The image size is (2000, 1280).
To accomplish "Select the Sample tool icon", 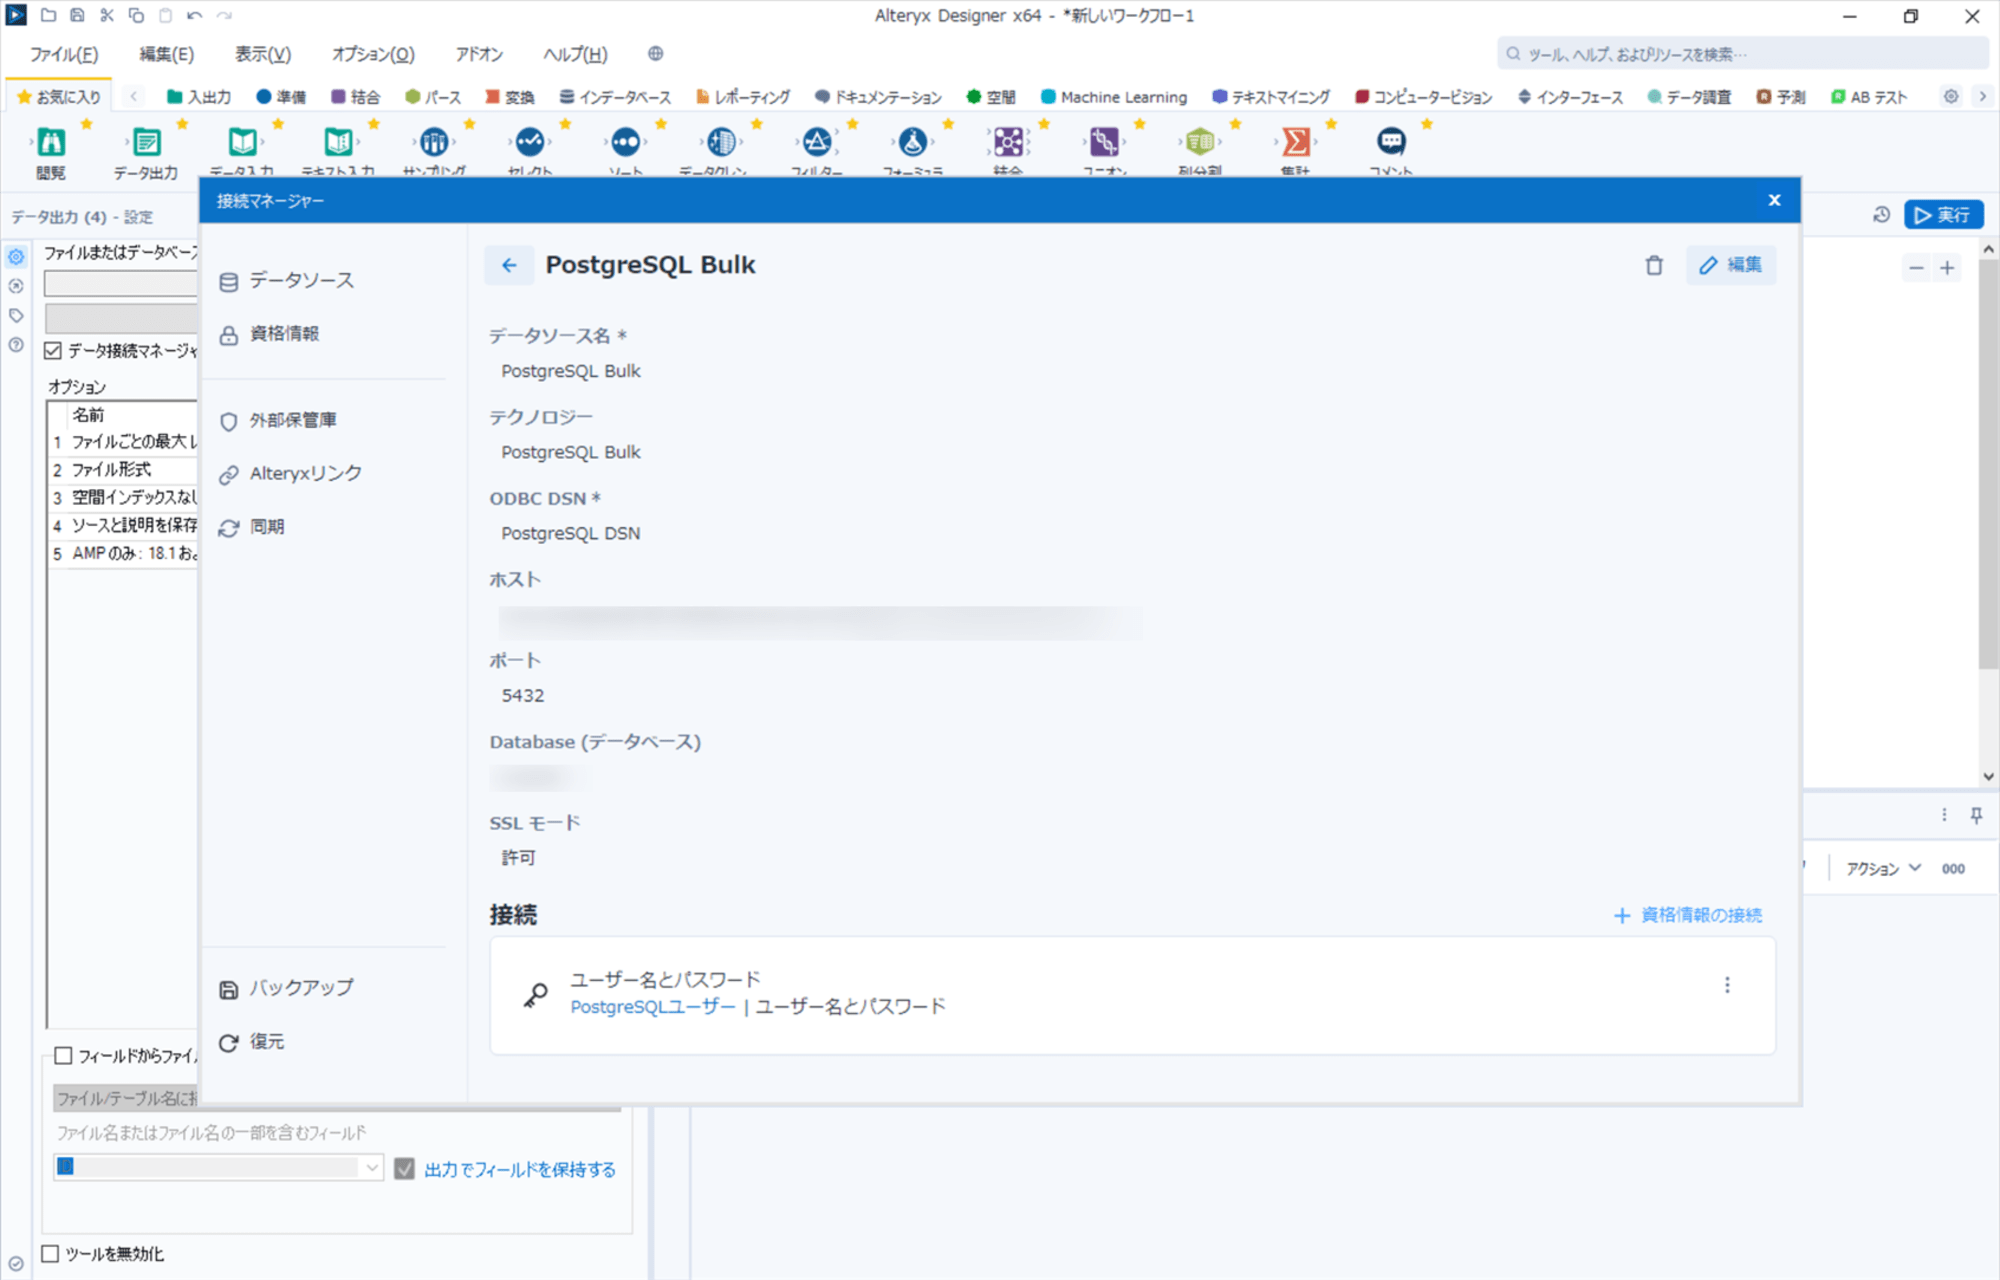I will 434,142.
